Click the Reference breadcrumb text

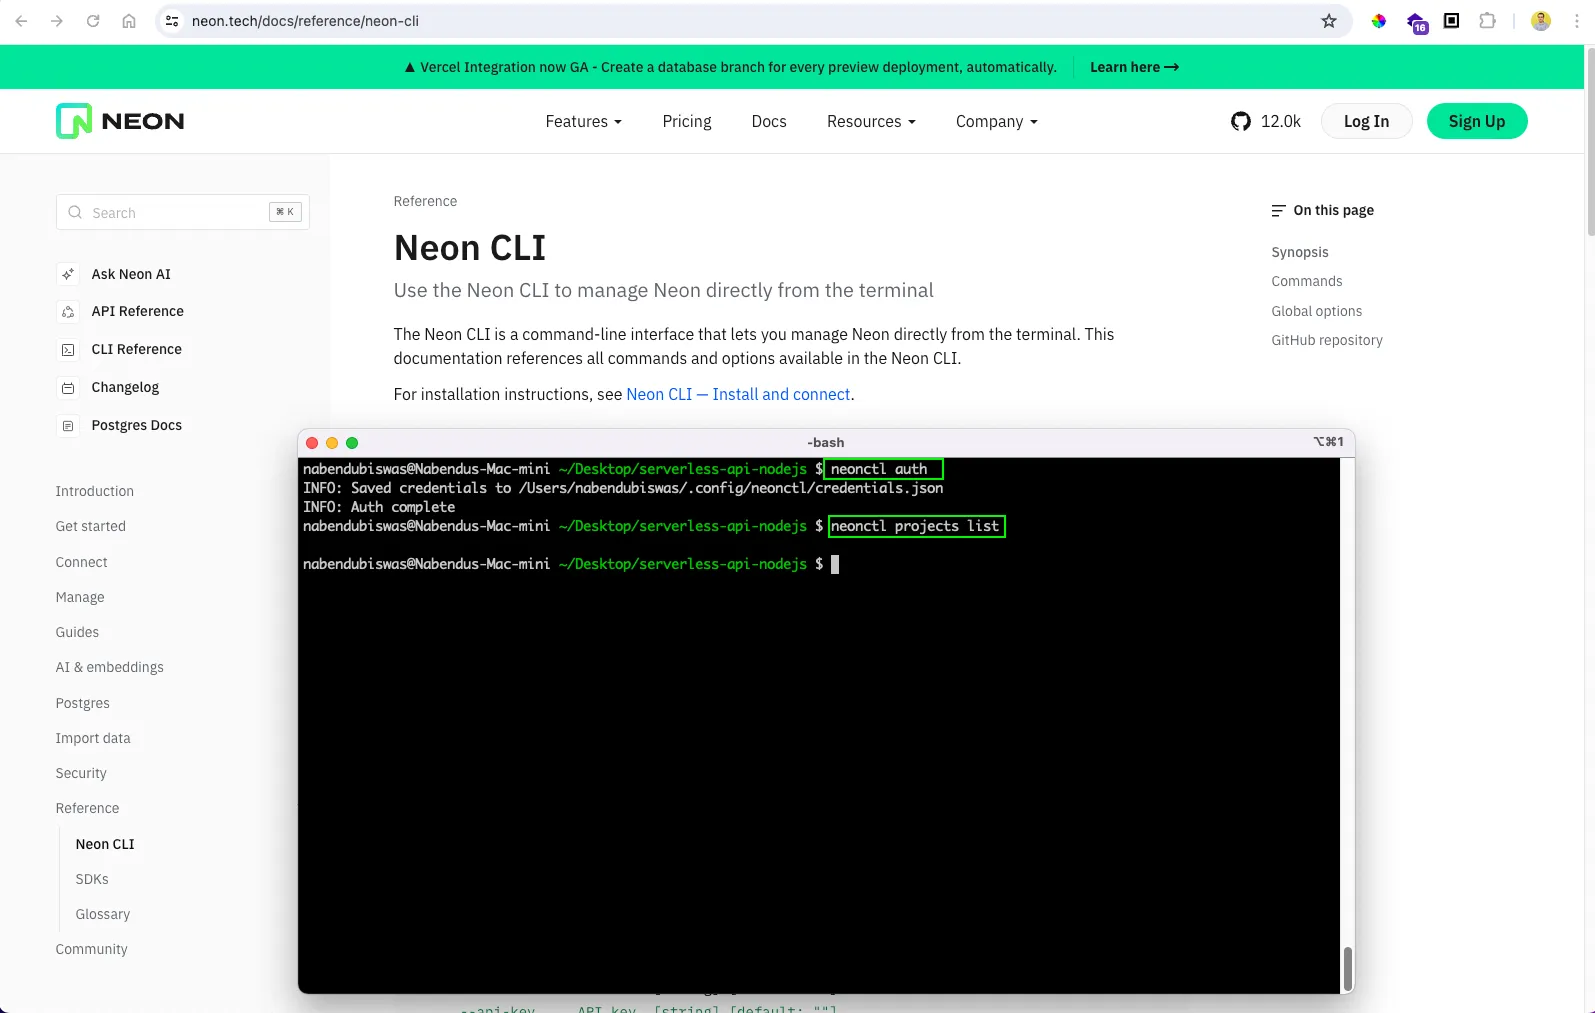425,201
